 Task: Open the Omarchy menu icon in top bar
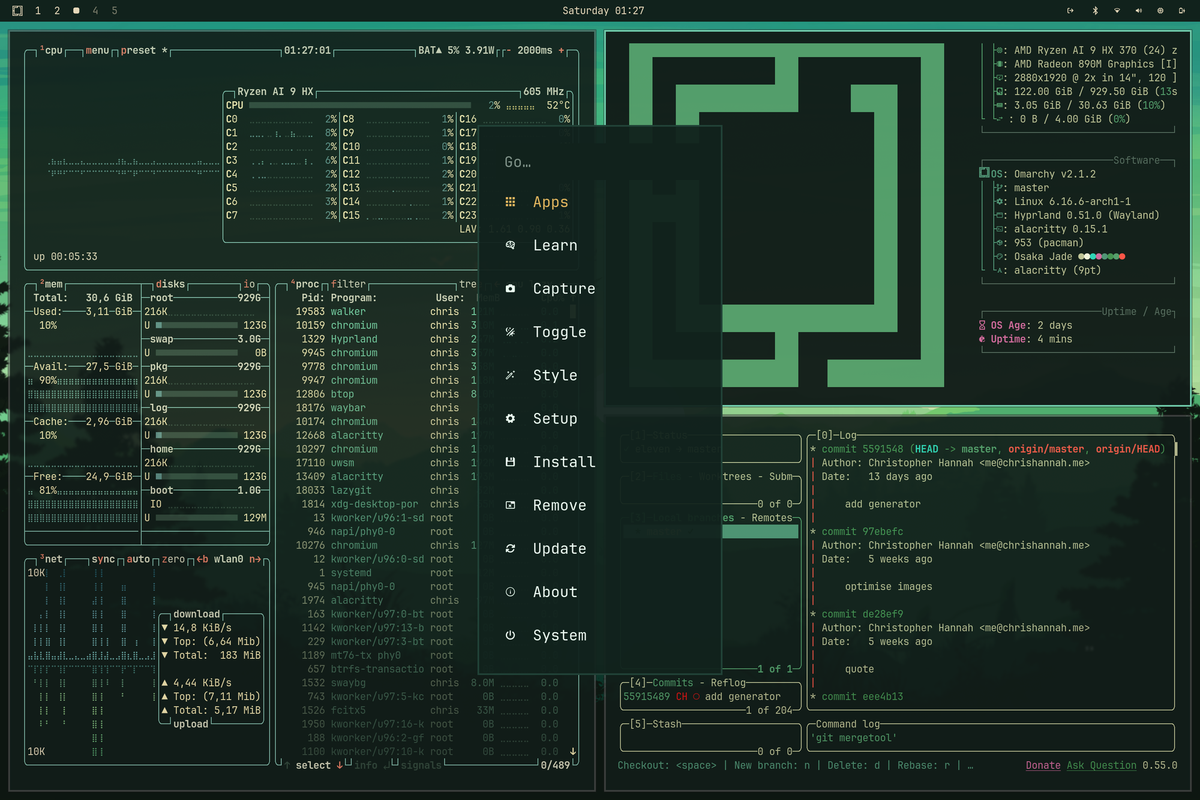coord(17,10)
